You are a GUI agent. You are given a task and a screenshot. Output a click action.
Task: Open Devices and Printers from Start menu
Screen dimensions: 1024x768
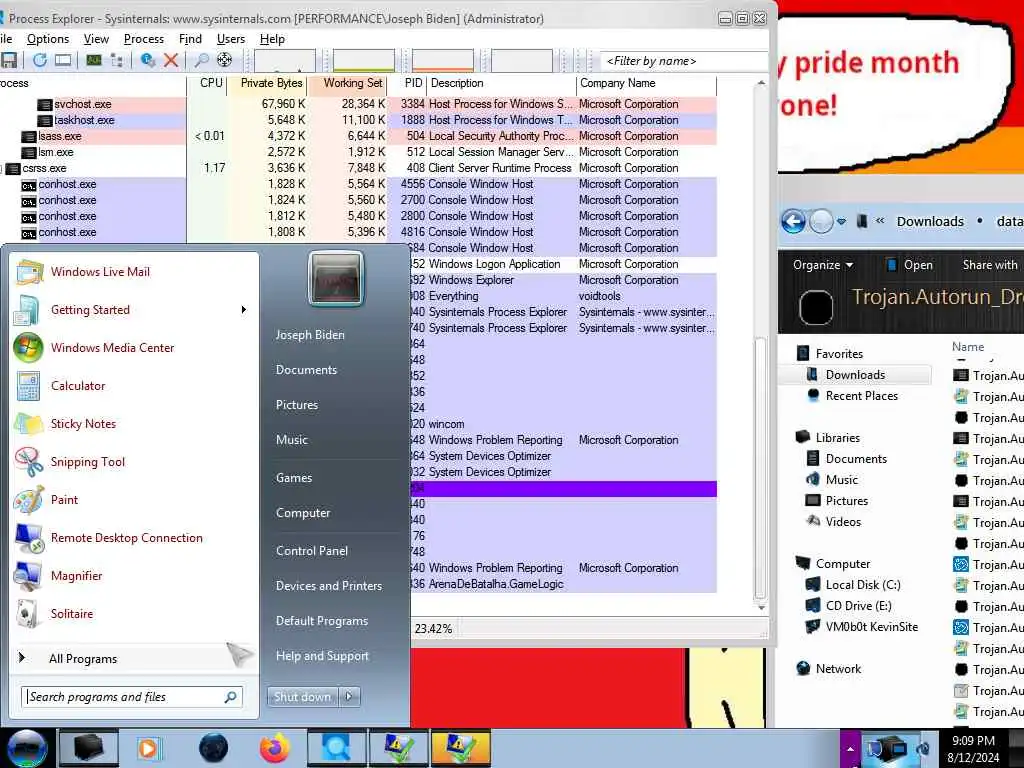pyautogui.click(x=328, y=586)
